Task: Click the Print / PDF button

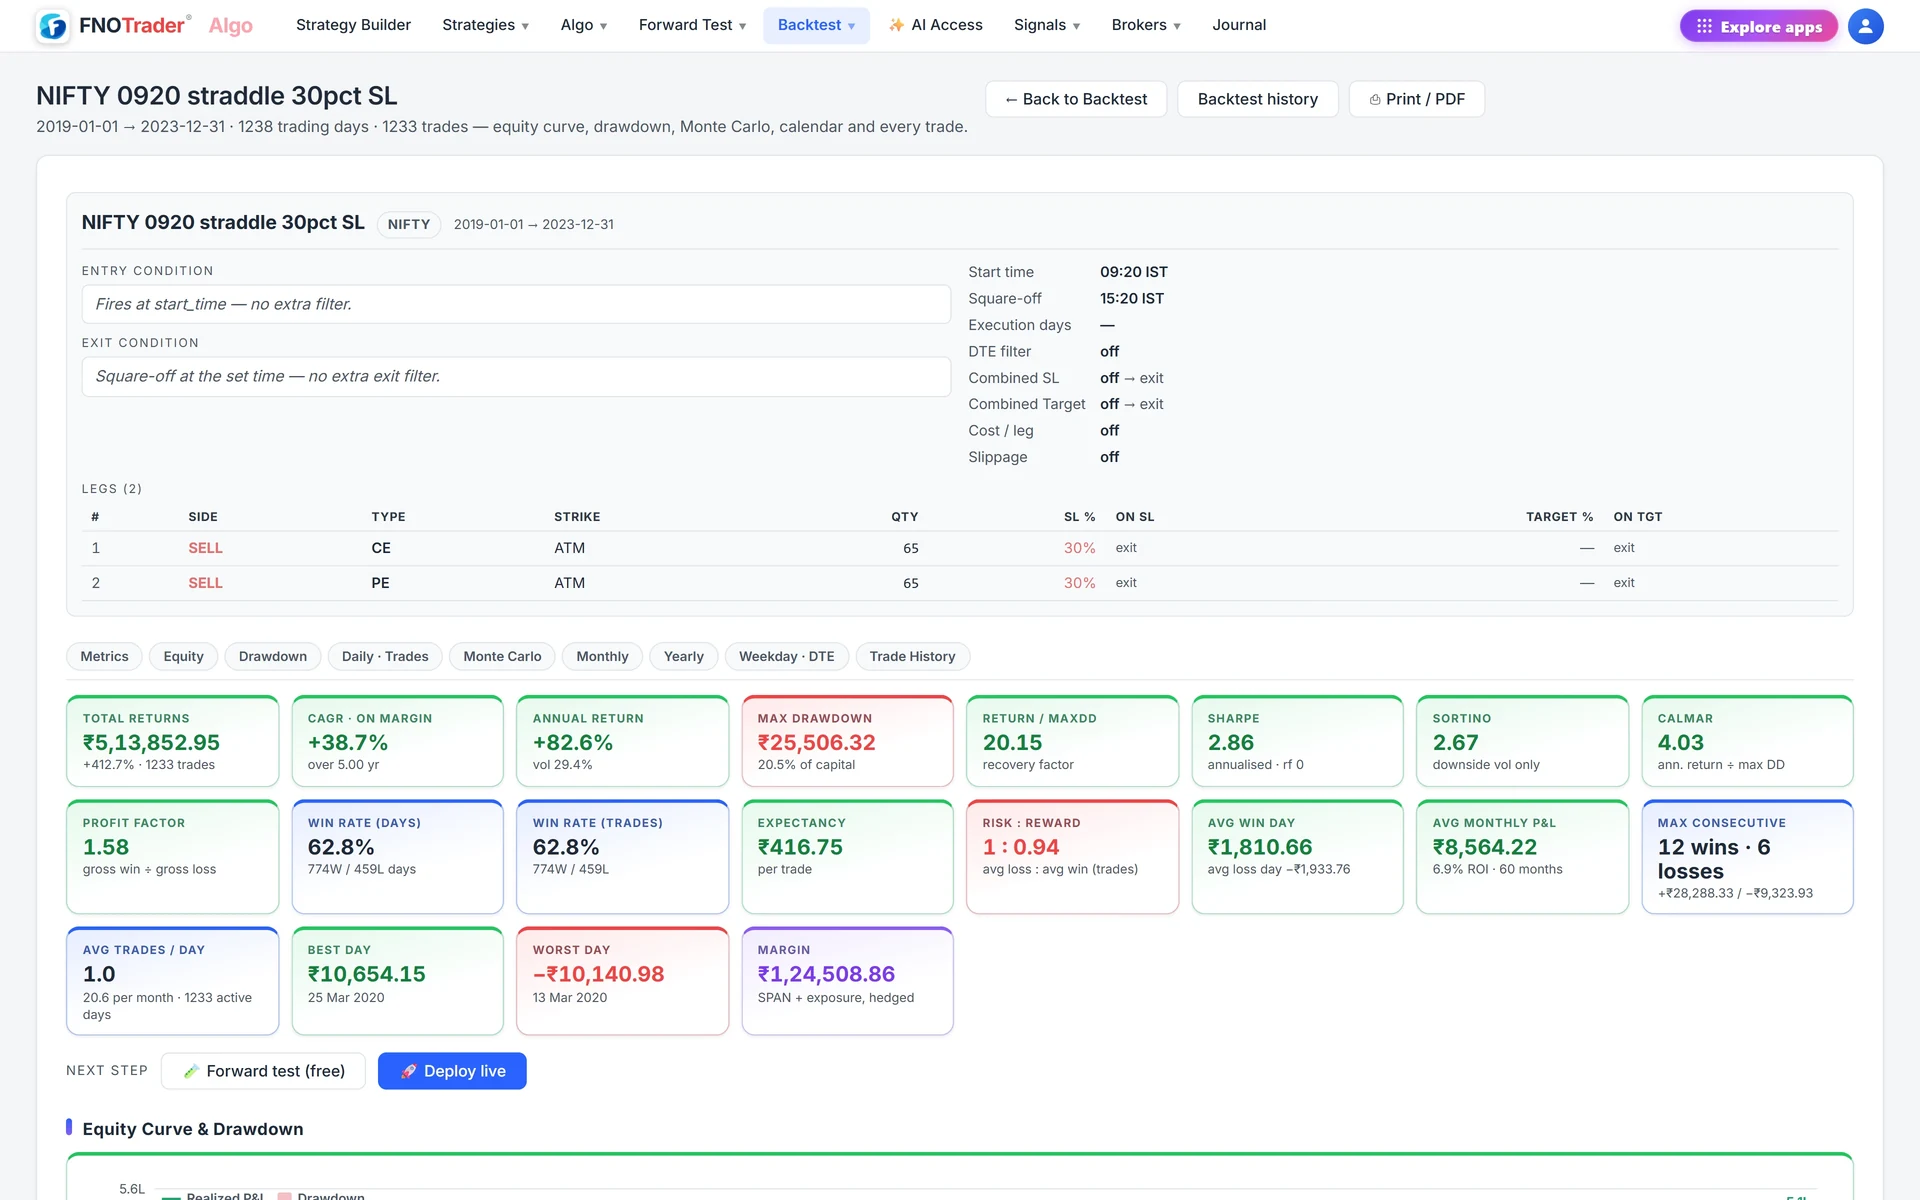Action: point(1417,99)
